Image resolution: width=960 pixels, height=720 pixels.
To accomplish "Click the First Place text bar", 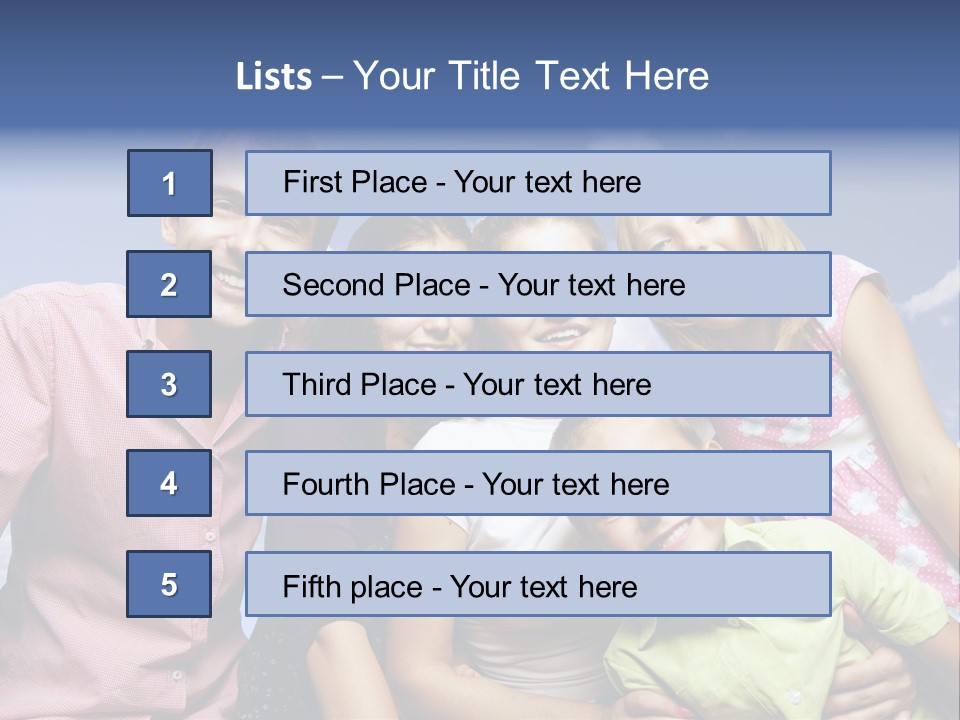I will [538, 183].
